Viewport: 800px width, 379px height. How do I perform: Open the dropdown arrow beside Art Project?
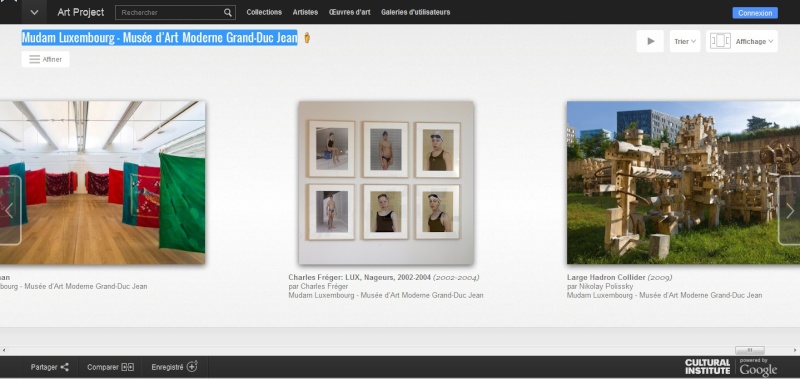(34, 12)
